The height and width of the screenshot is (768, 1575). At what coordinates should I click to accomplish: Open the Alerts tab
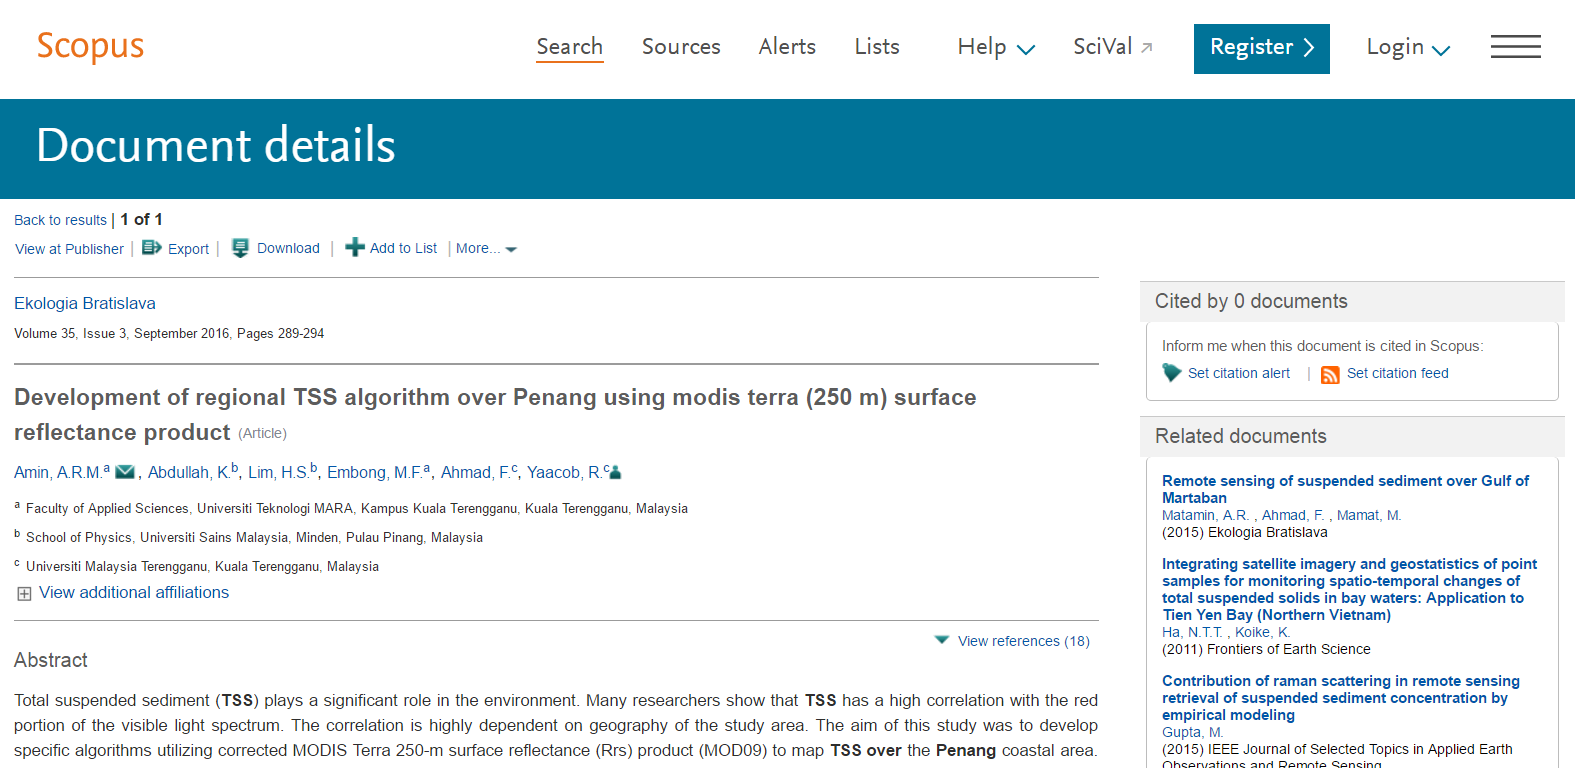pos(787,47)
